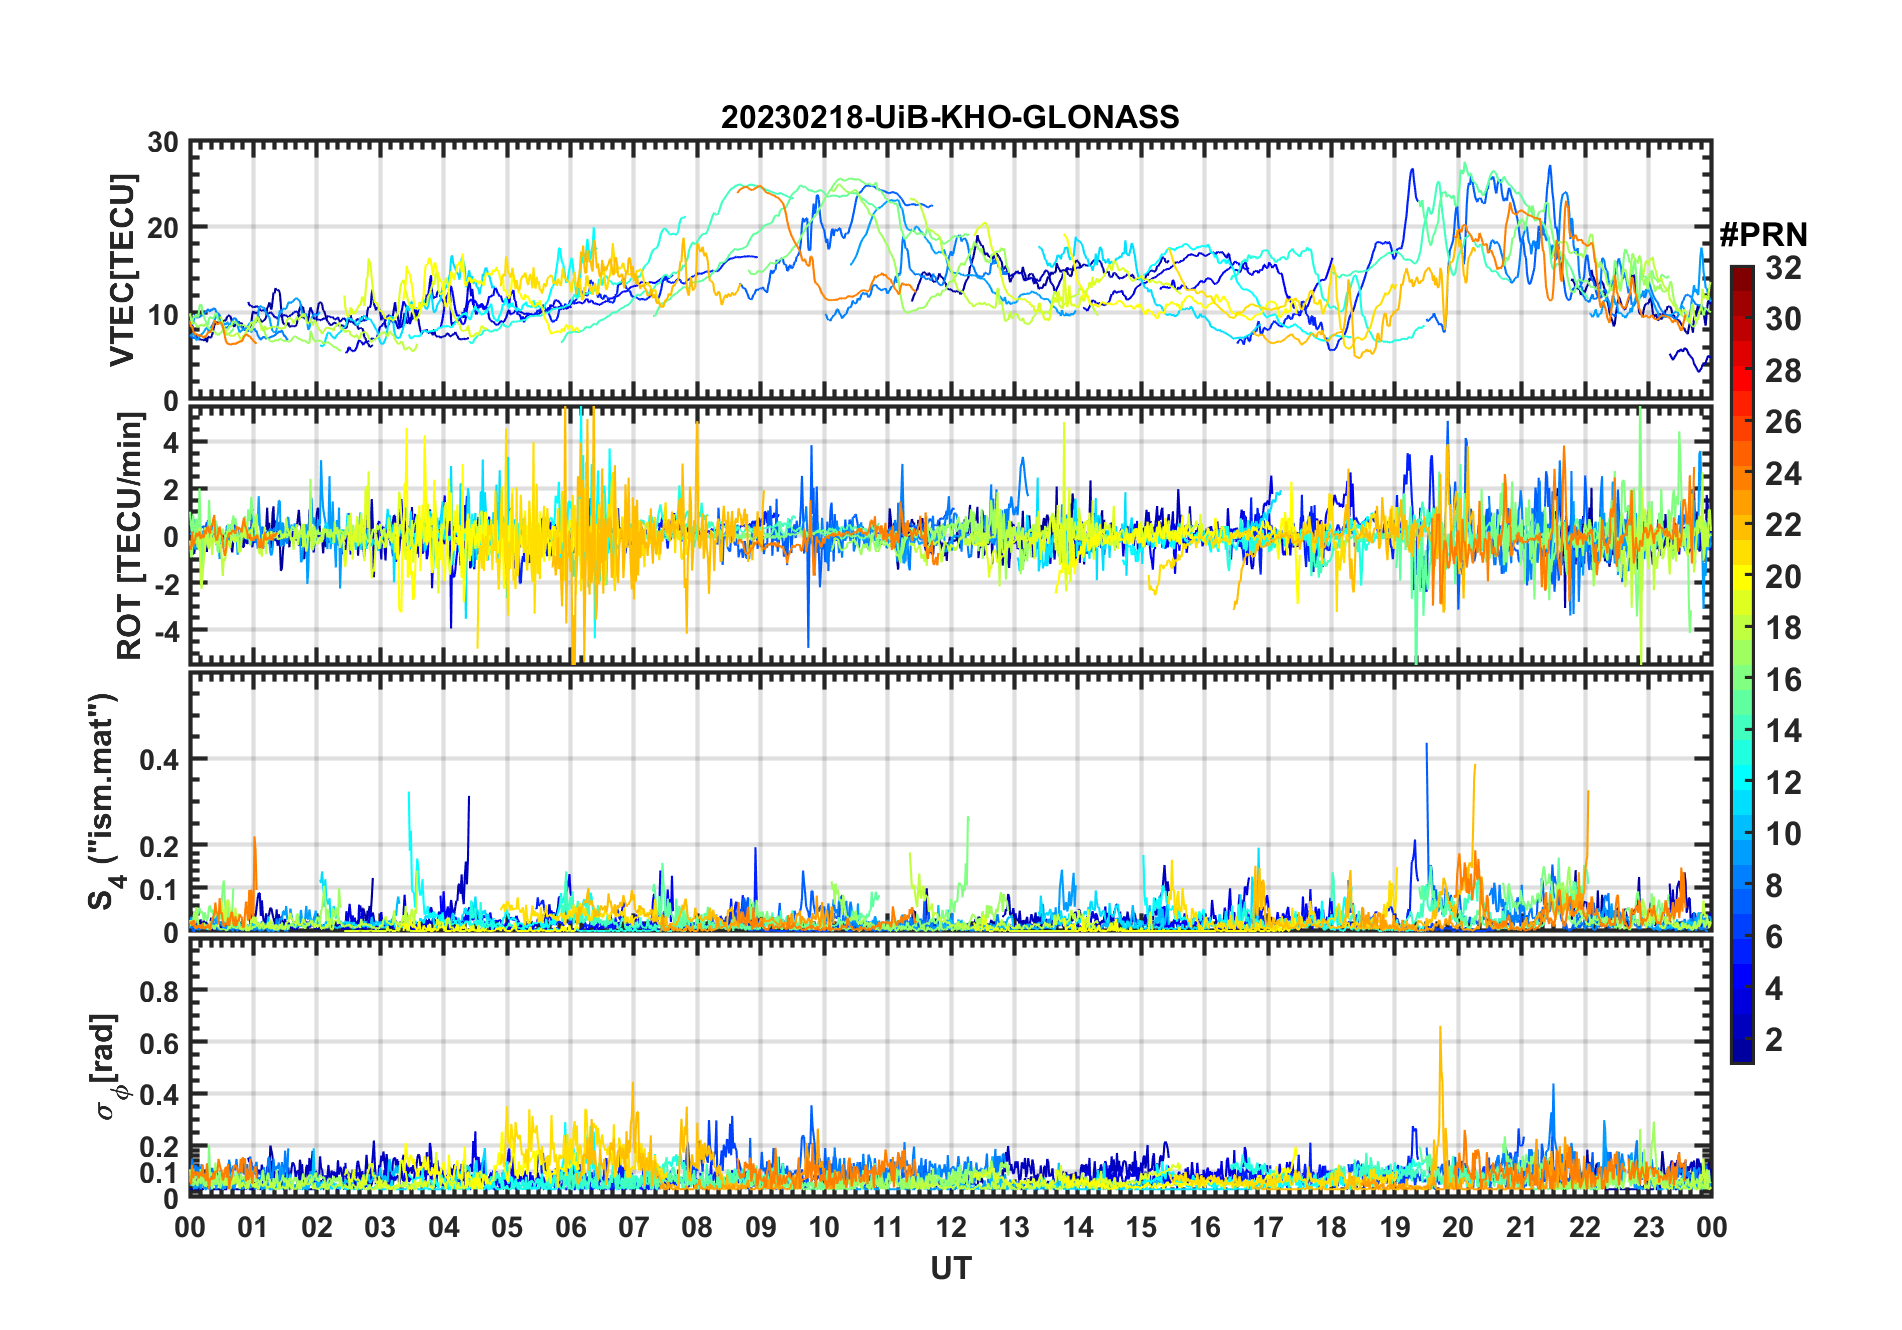This screenshot has width=1902, height=1330.
Task: Select the VTEC[TECU] y-axis label
Action: pyautogui.click(x=122, y=270)
